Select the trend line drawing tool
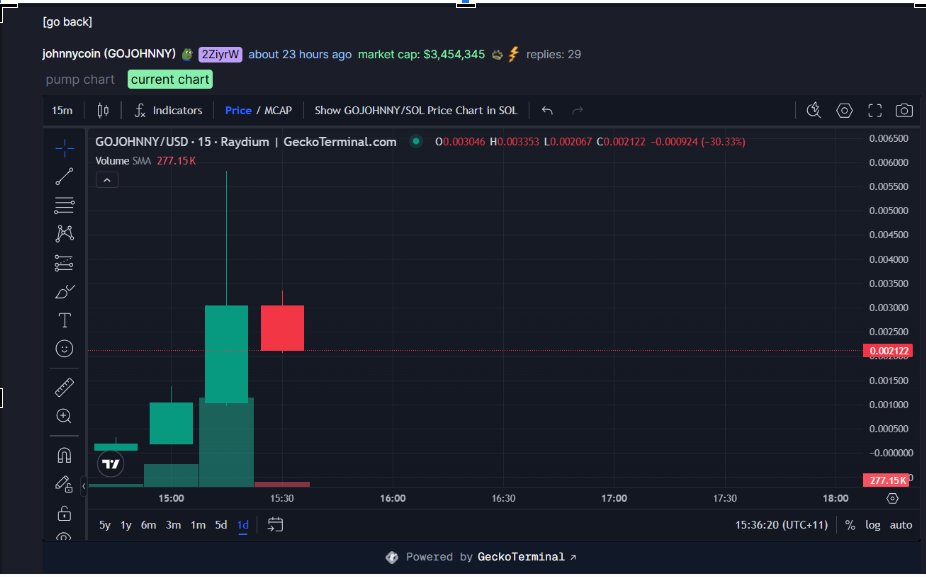Image resolution: width=926 pixels, height=577 pixels. 64,176
